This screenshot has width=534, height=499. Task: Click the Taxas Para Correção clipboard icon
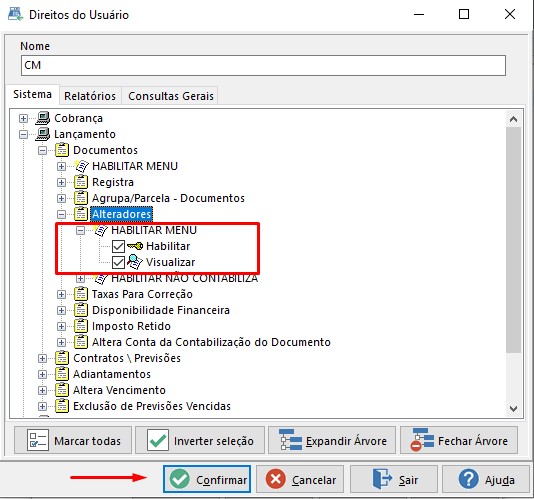point(81,294)
